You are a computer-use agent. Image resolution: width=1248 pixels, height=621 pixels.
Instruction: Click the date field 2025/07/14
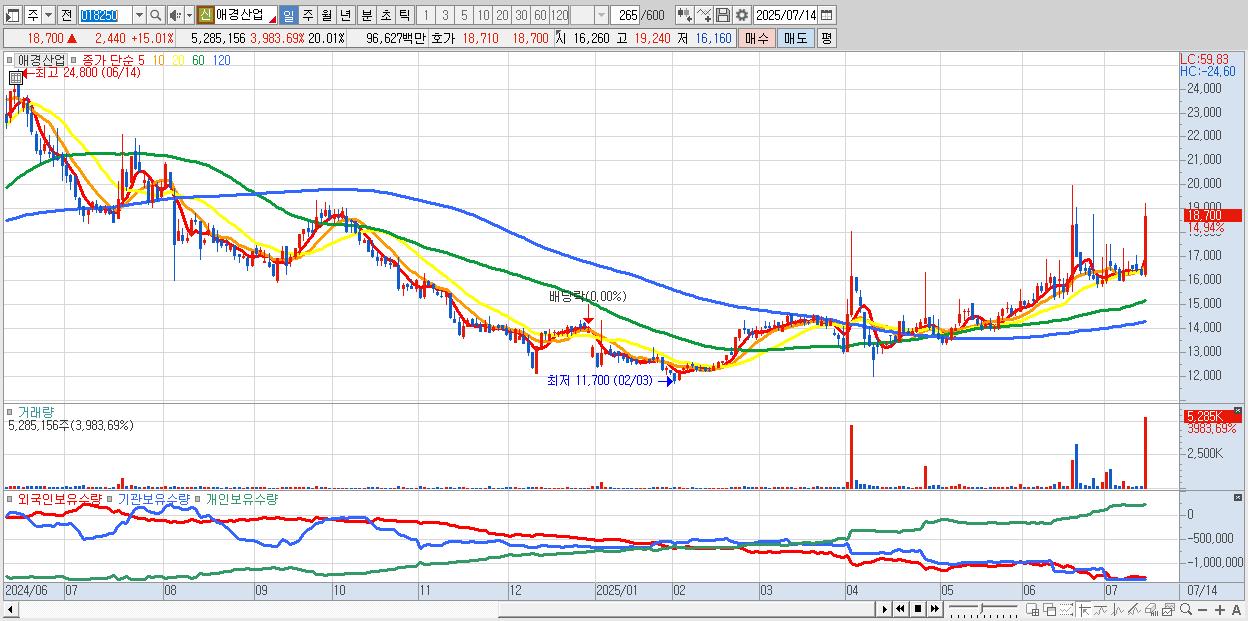coord(786,15)
